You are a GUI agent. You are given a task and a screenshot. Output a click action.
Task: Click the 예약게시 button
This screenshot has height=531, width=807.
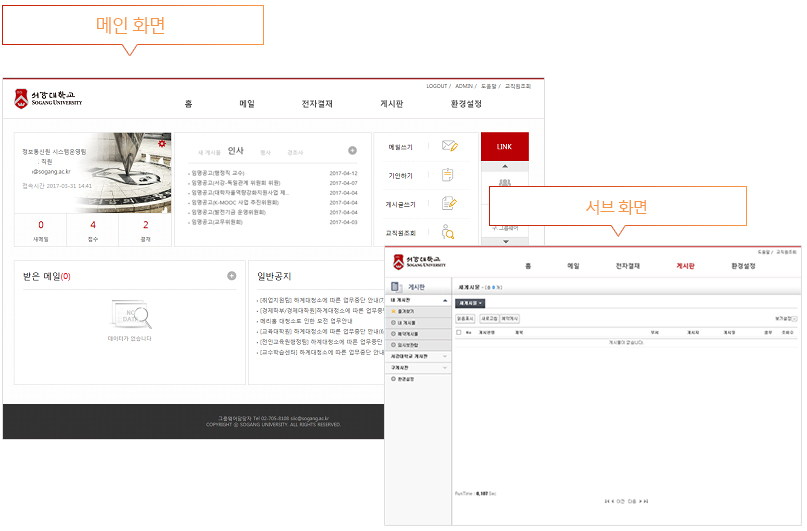pos(510,319)
